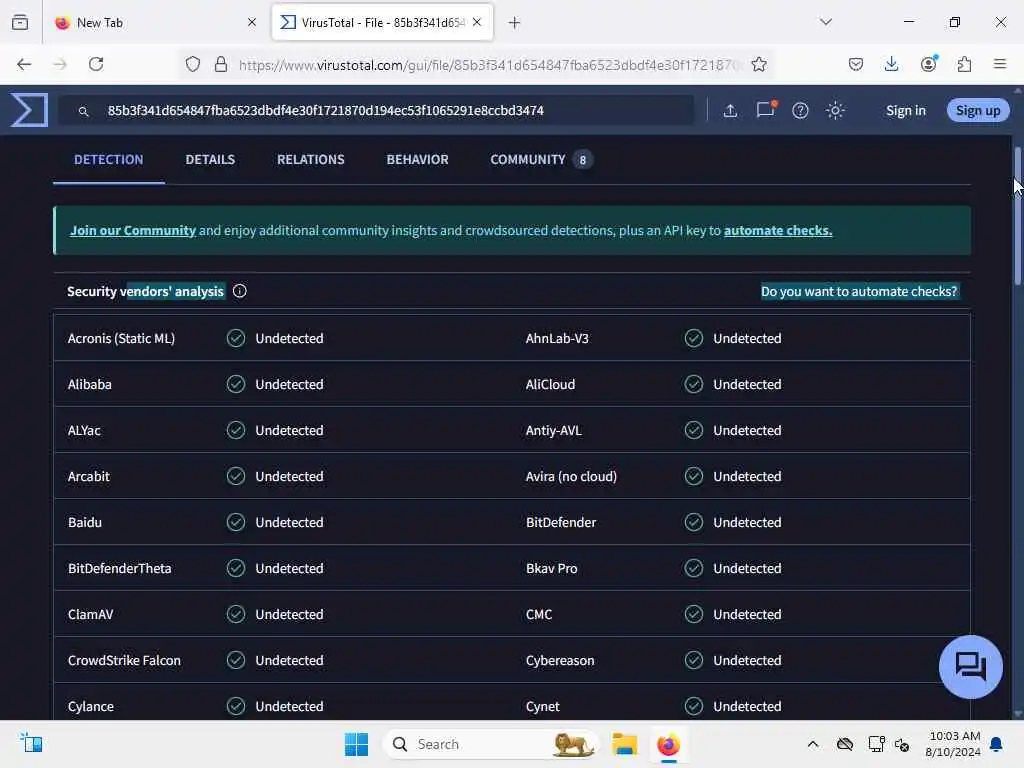
Task: Expand the list all tabs chevron
Action: click(x=826, y=22)
